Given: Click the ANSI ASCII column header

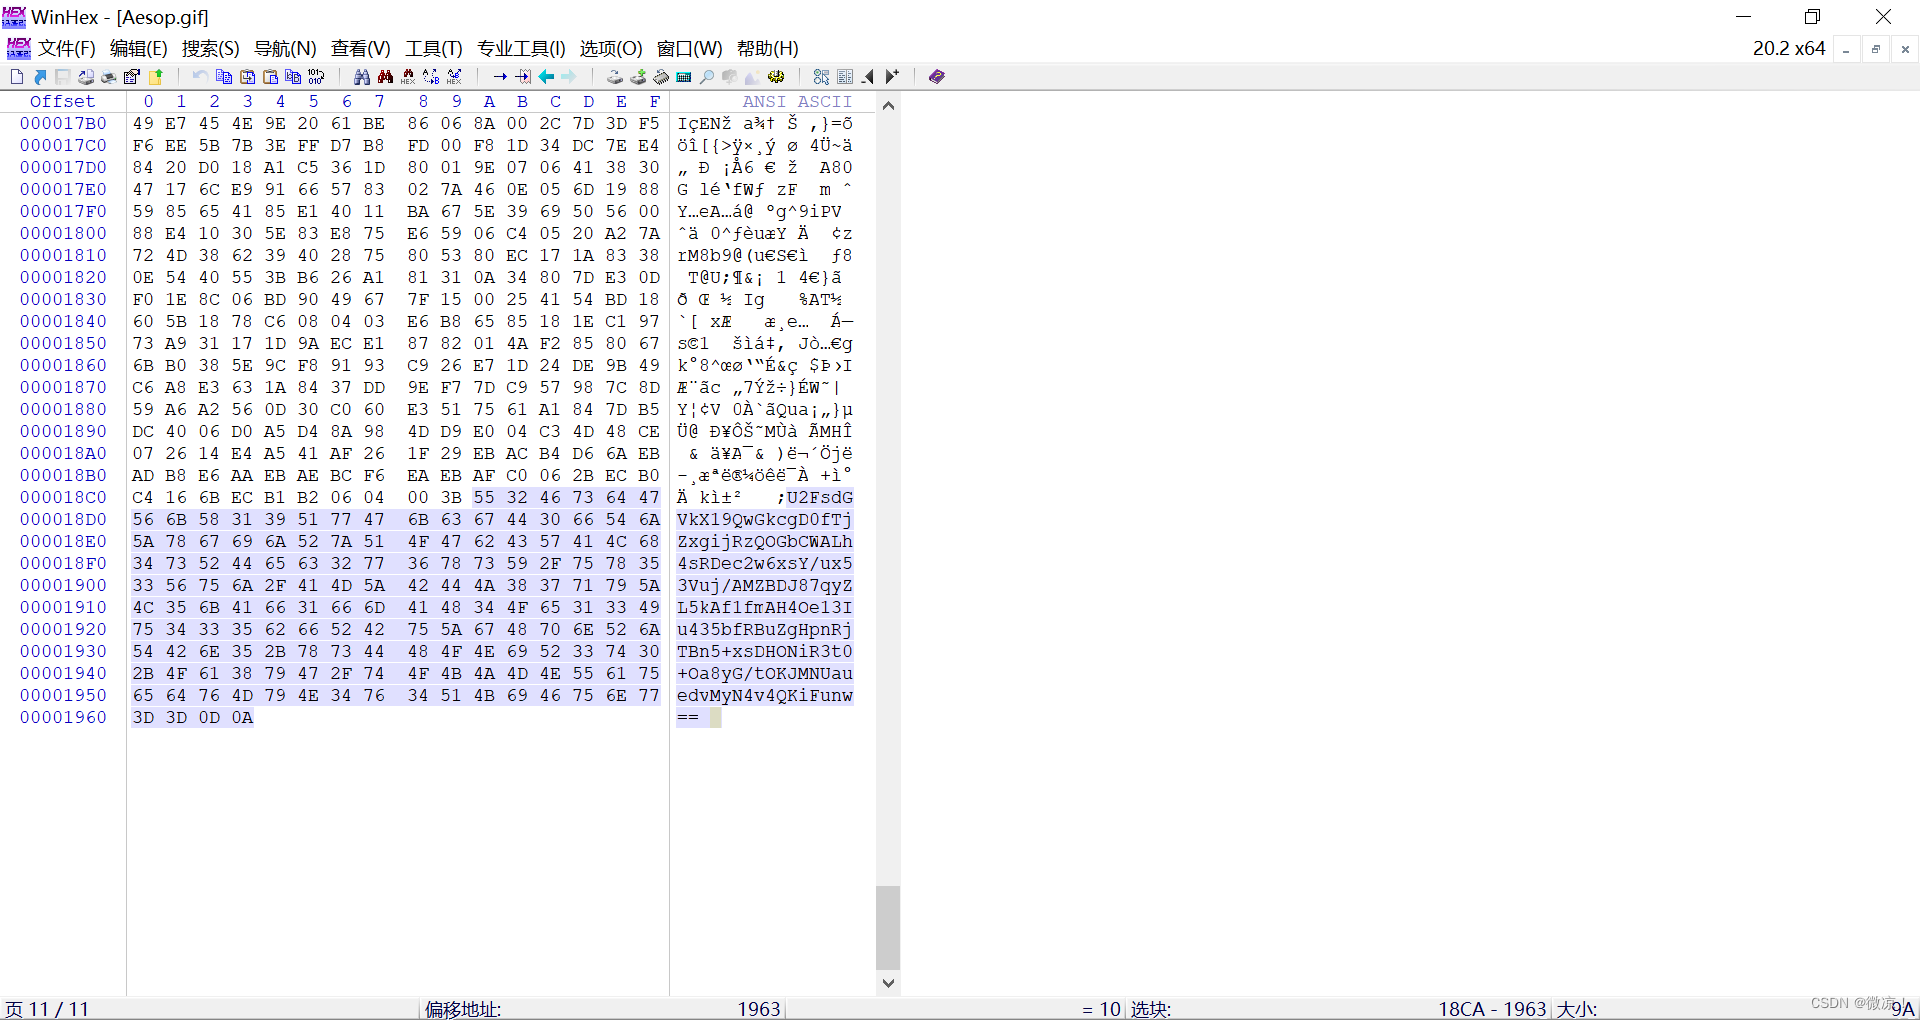Looking at the screenshot, I should click(x=797, y=101).
